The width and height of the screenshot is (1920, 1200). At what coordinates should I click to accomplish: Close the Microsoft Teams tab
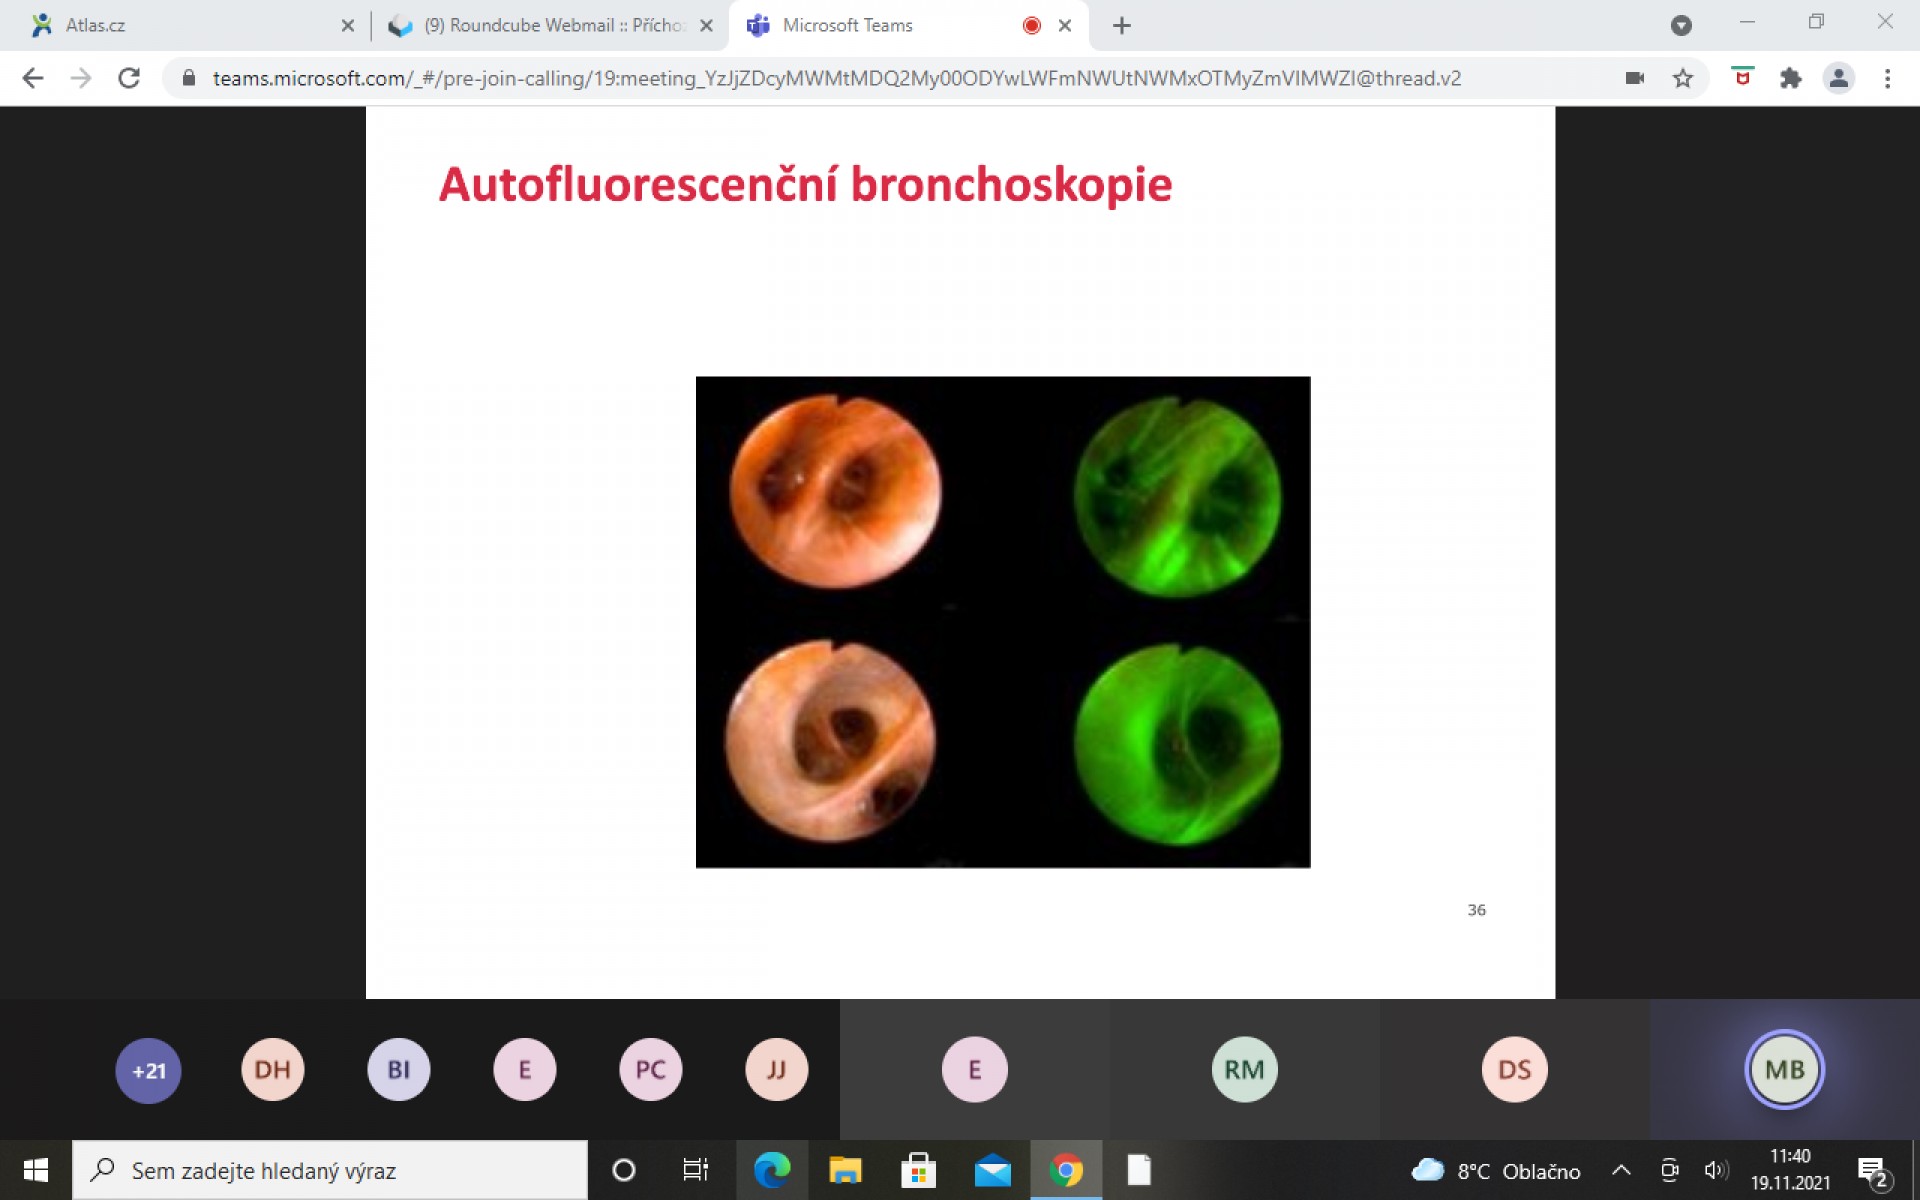tap(1065, 26)
